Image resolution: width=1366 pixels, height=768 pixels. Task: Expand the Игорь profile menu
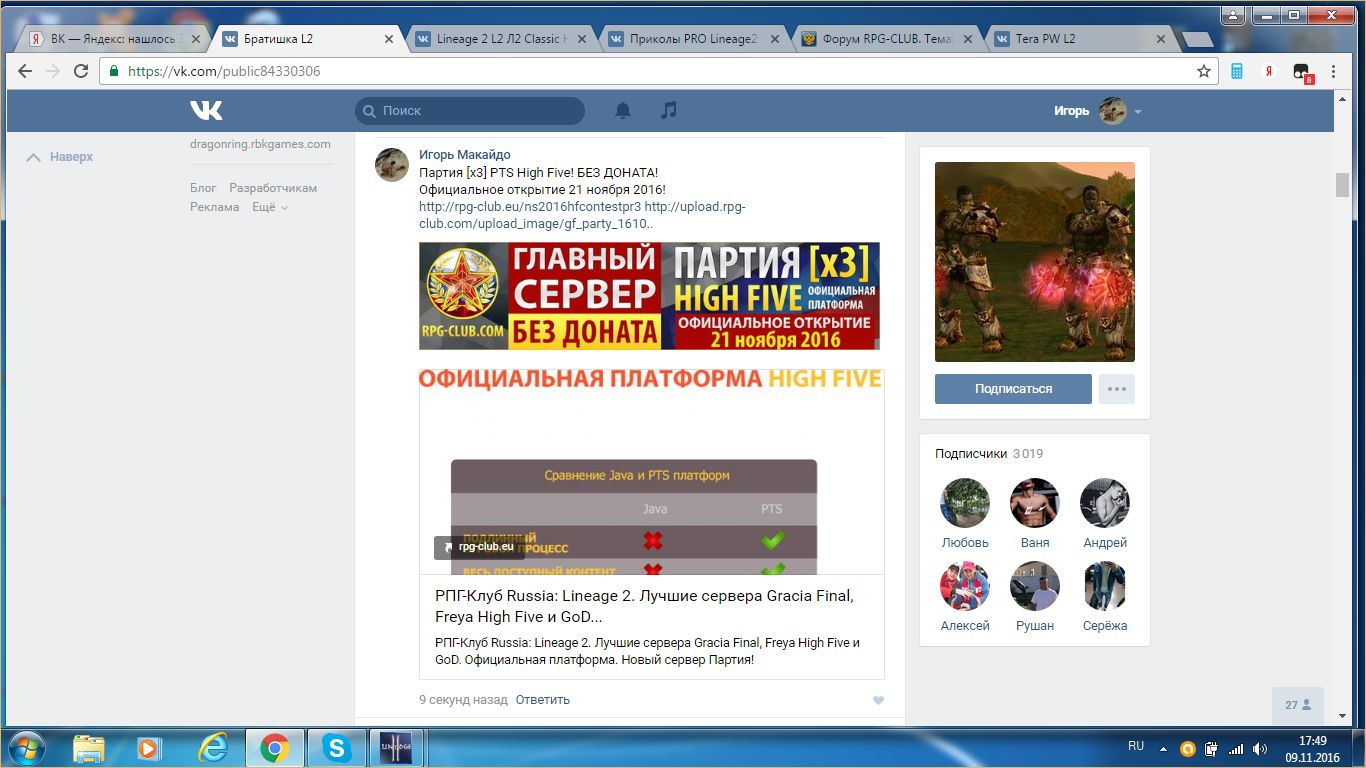(1098, 111)
